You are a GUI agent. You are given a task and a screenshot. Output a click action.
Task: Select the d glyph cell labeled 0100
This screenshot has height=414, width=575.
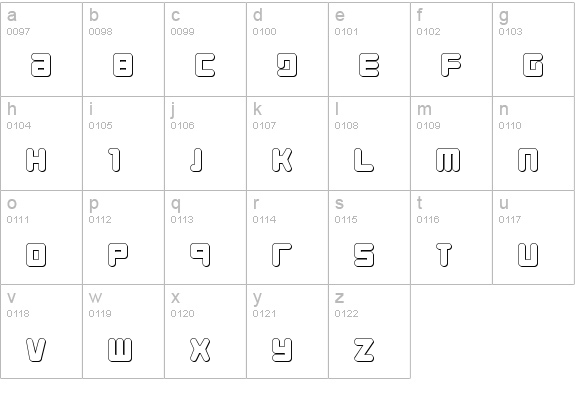288,49
